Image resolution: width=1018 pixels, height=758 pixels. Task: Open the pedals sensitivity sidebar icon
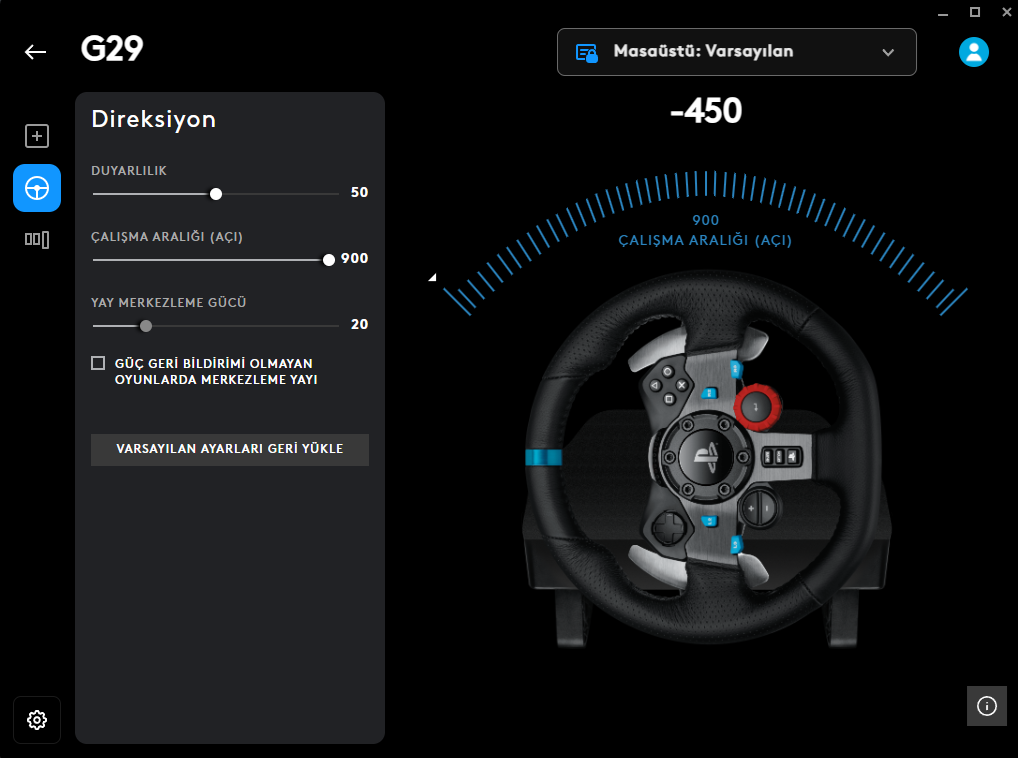[x=37, y=239]
